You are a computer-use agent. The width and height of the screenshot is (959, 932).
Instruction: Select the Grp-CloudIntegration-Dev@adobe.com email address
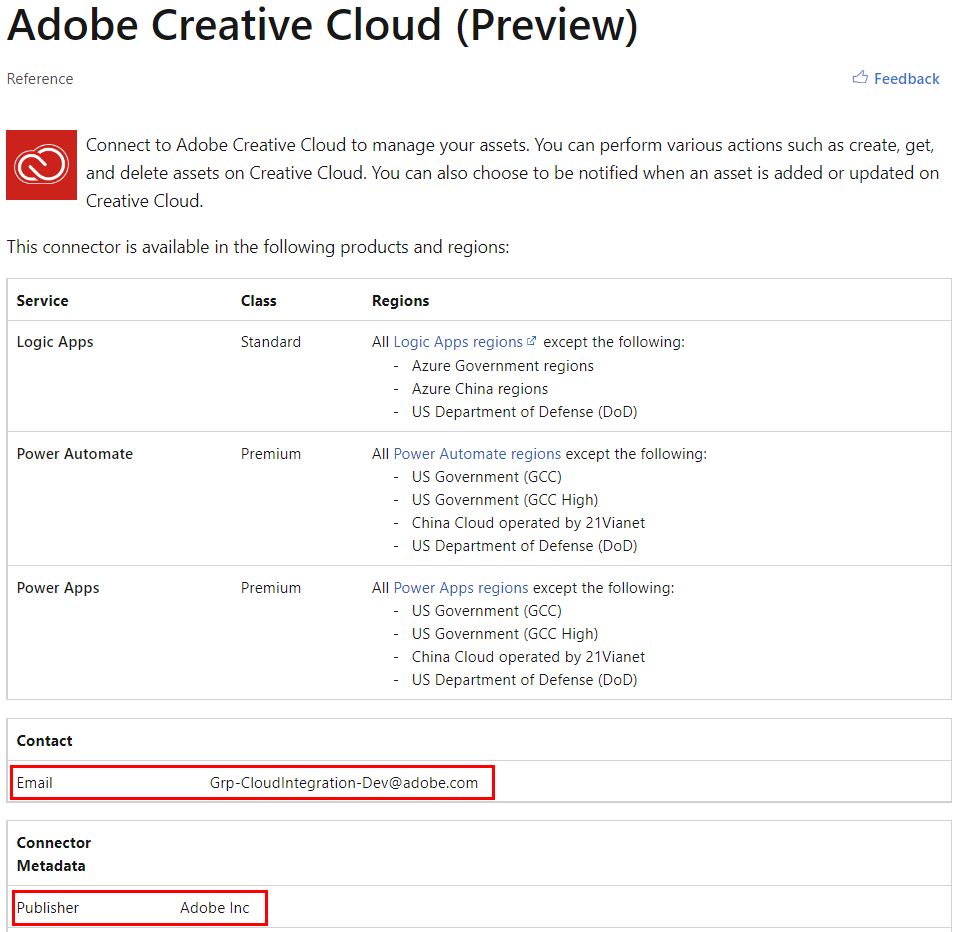click(344, 783)
